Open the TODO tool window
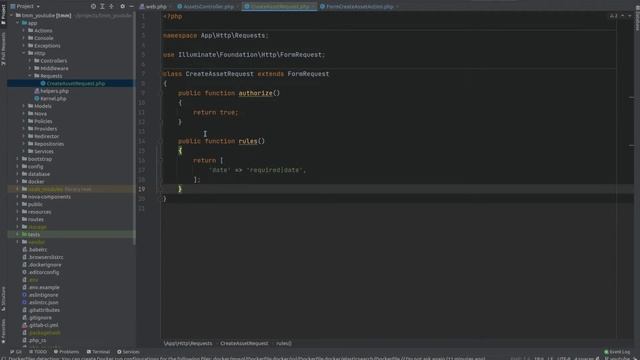 (38, 352)
